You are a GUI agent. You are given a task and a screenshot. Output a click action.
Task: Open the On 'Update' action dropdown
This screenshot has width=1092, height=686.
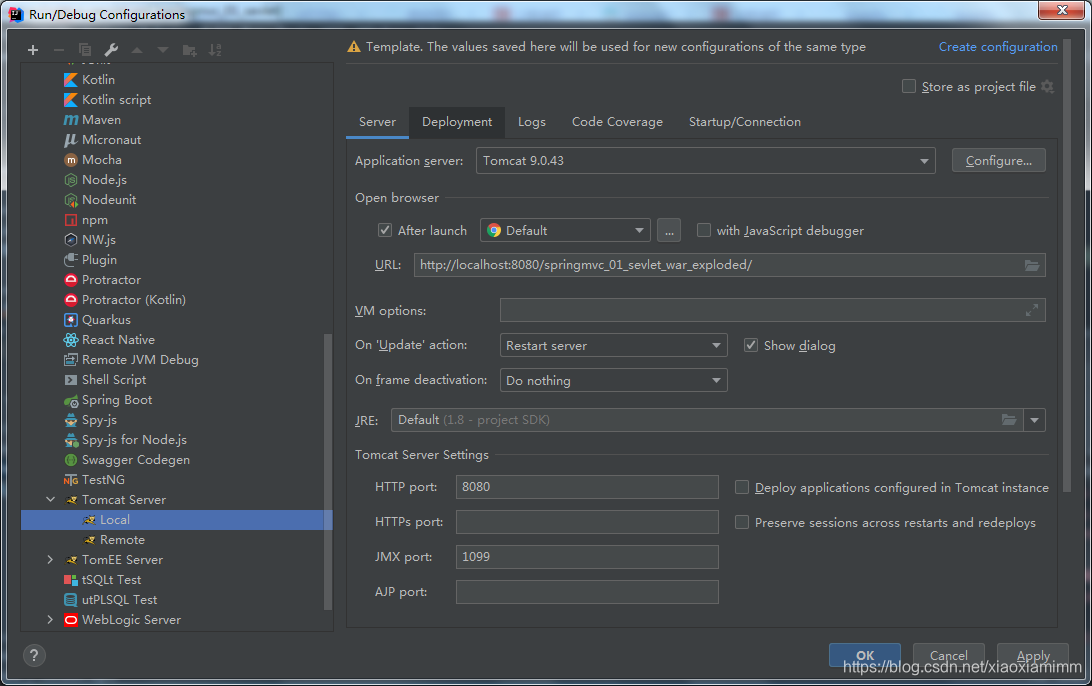tap(614, 345)
